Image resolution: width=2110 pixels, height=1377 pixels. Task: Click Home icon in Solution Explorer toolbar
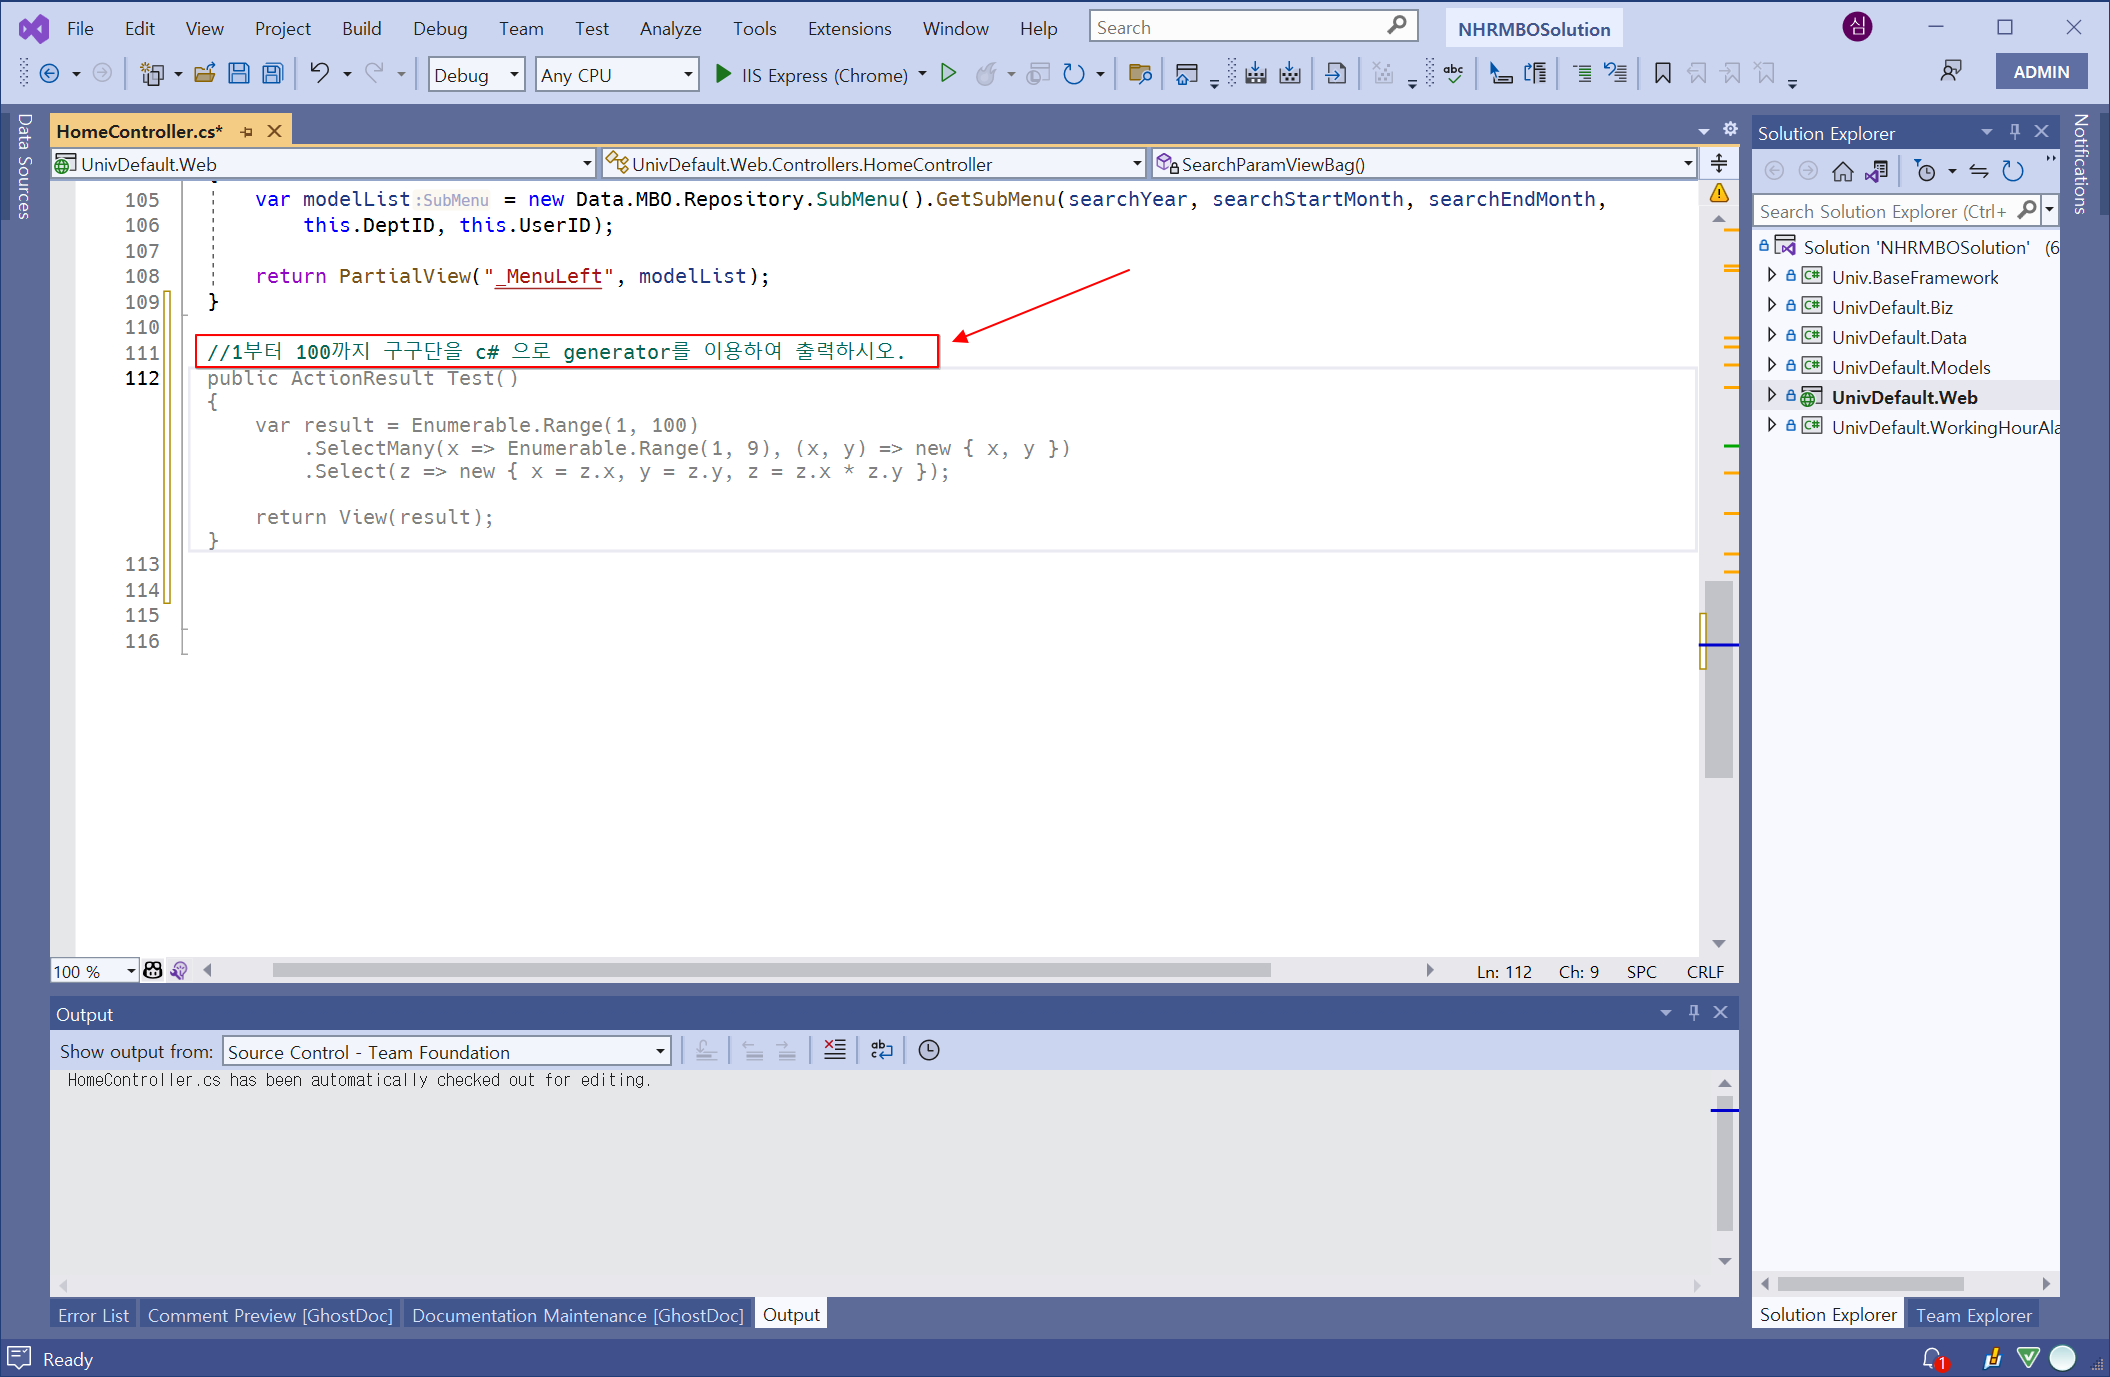click(x=1842, y=172)
